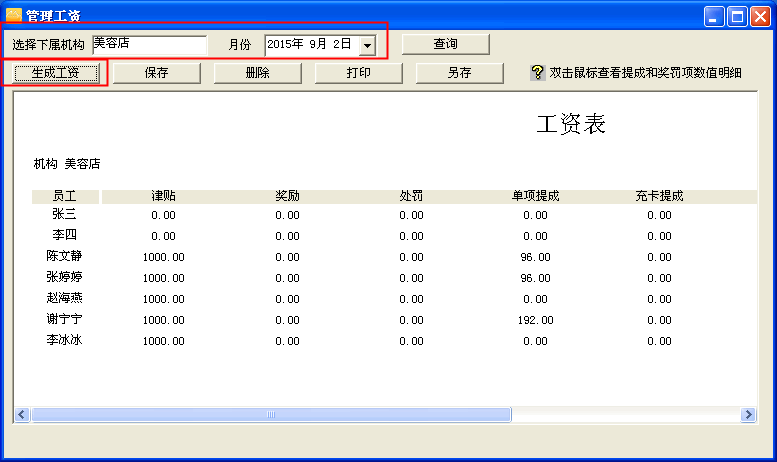Click 陈文静's 津贴 value 1000.00
Viewport: 777px width, 462px height.
pyautogui.click(x=164, y=257)
